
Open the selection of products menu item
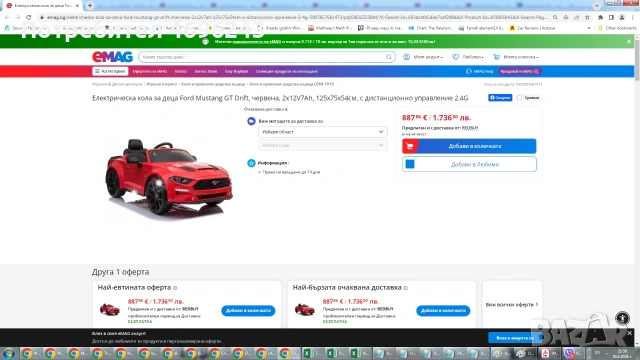tap(287, 71)
